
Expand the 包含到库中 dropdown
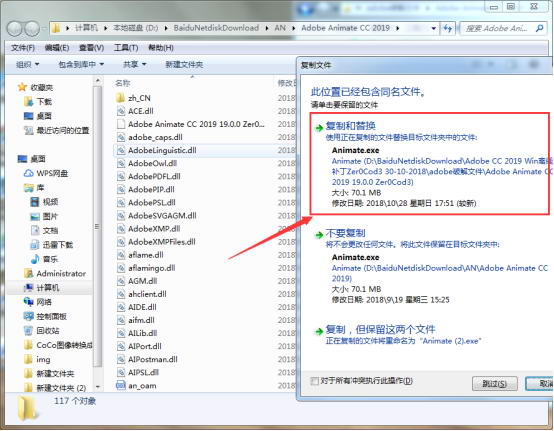pos(81,65)
